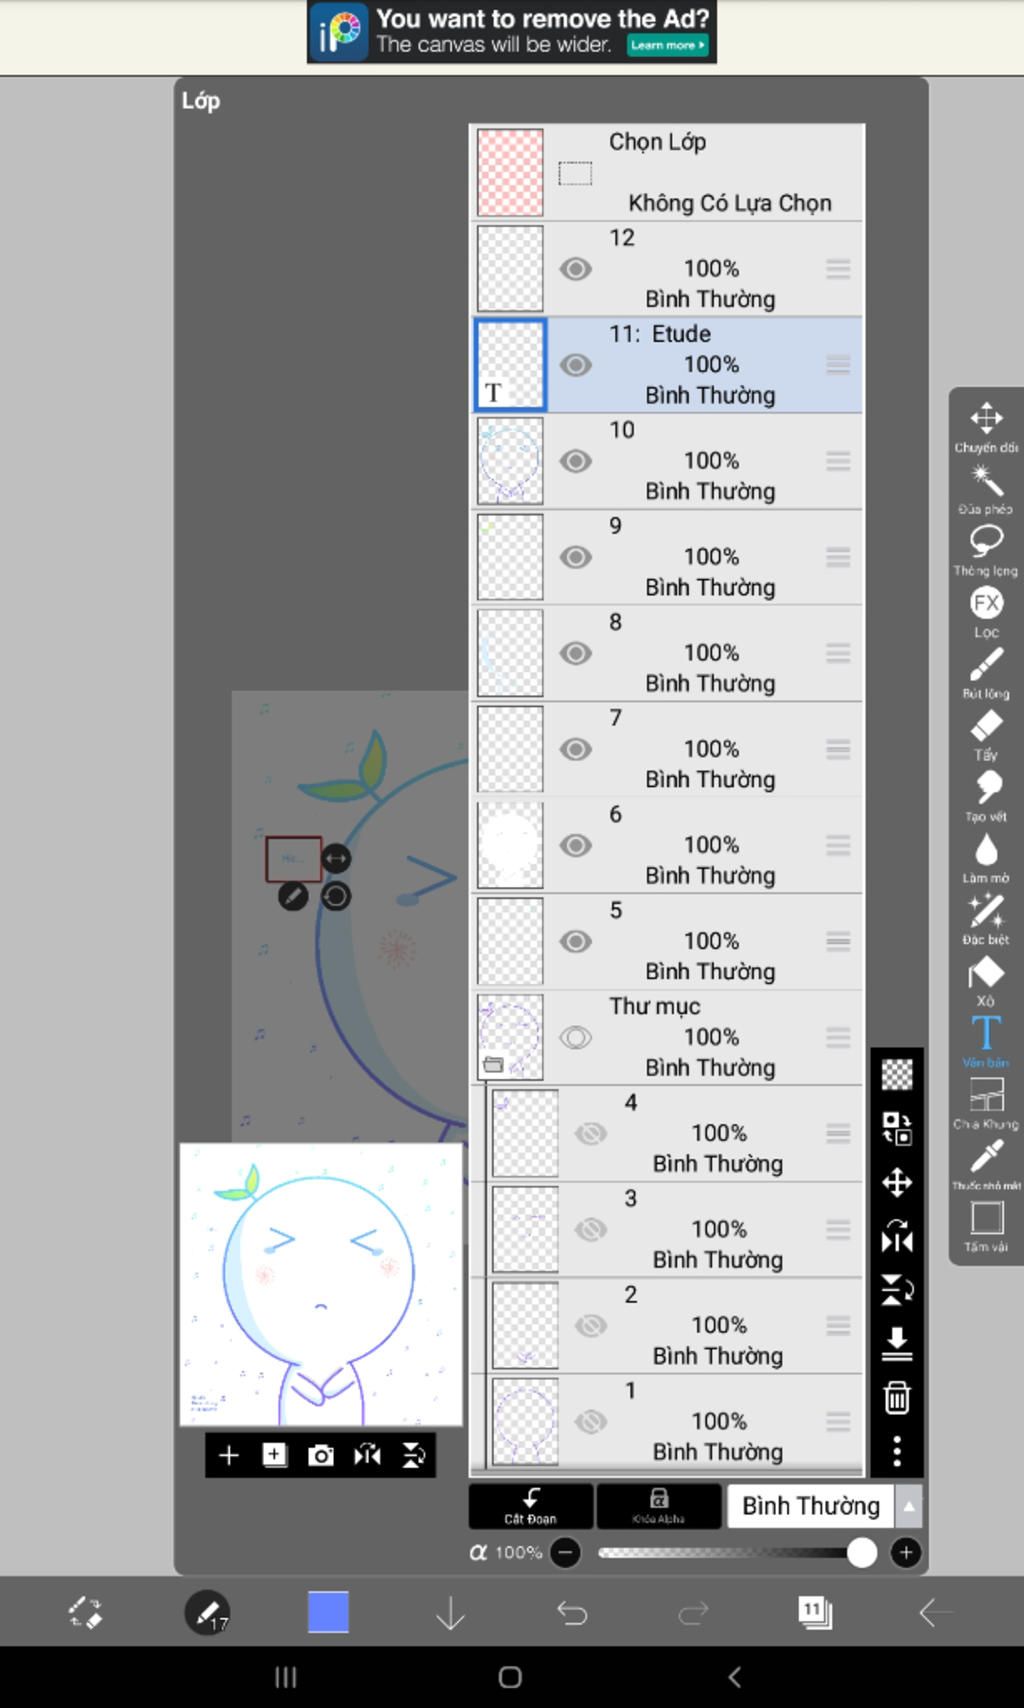Image resolution: width=1024 pixels, height=1708 pixels.
Task: Click the canvas preview thumbnail
Action: click(x=321, y=1284)
